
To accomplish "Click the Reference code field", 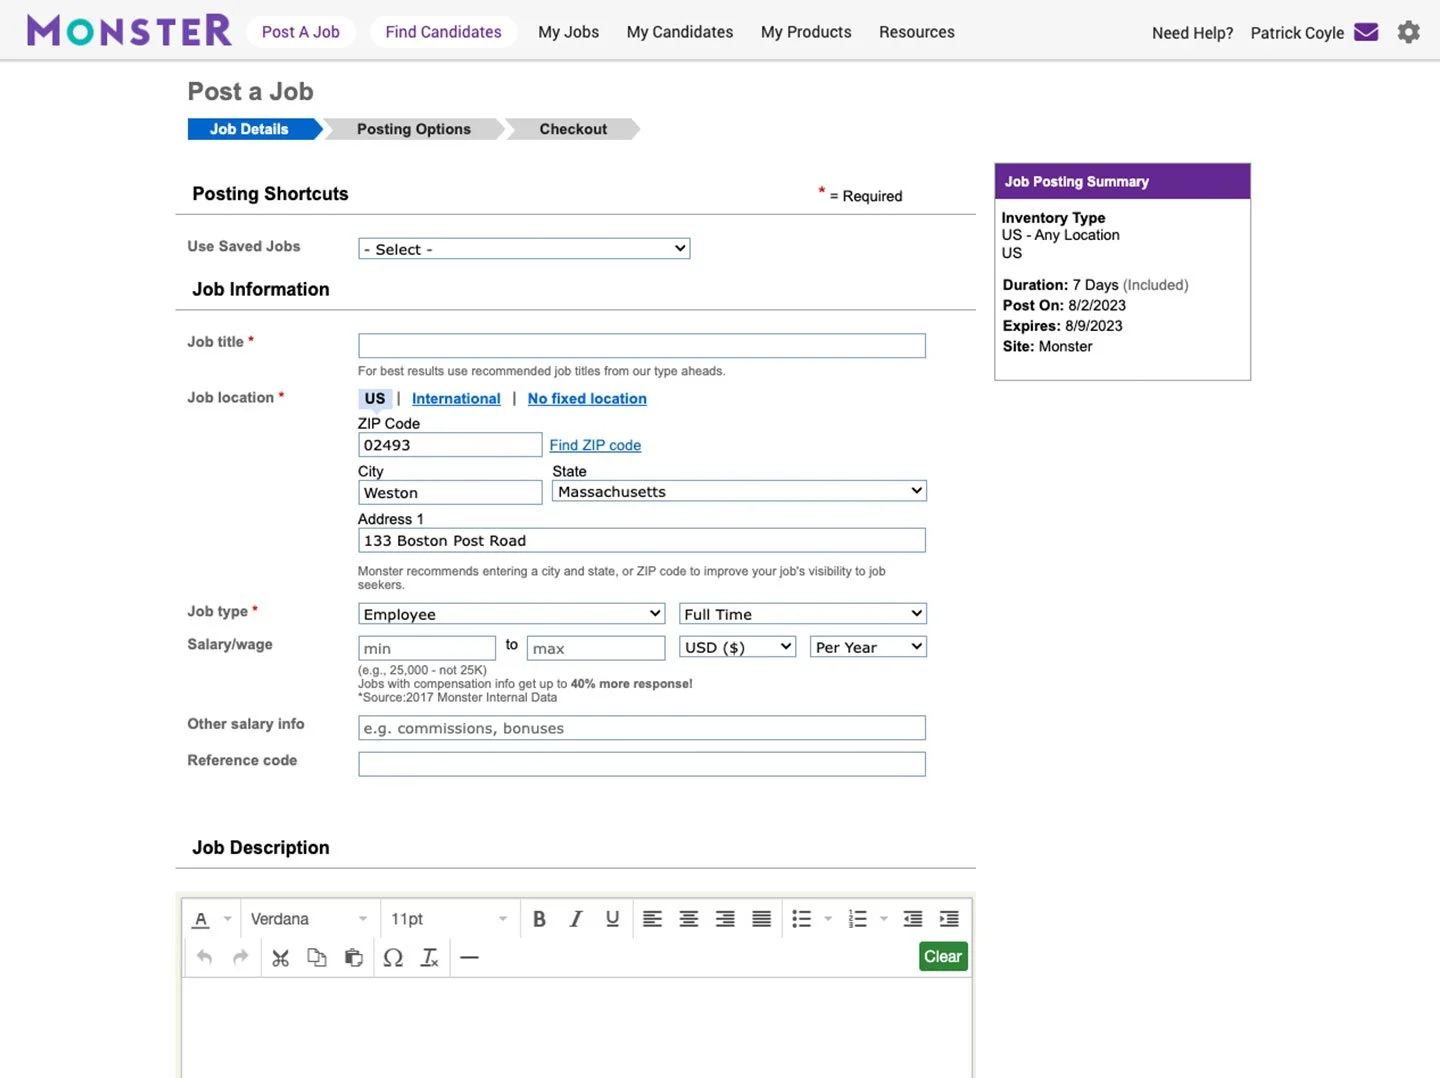I will (x=642, y=764).
